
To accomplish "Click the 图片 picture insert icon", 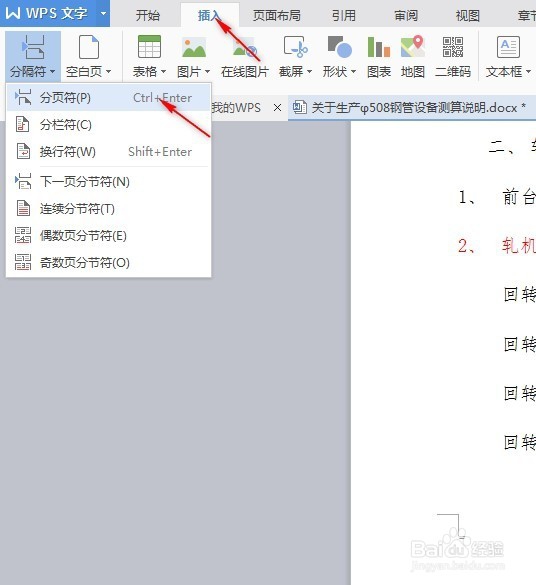I will 194,47.
